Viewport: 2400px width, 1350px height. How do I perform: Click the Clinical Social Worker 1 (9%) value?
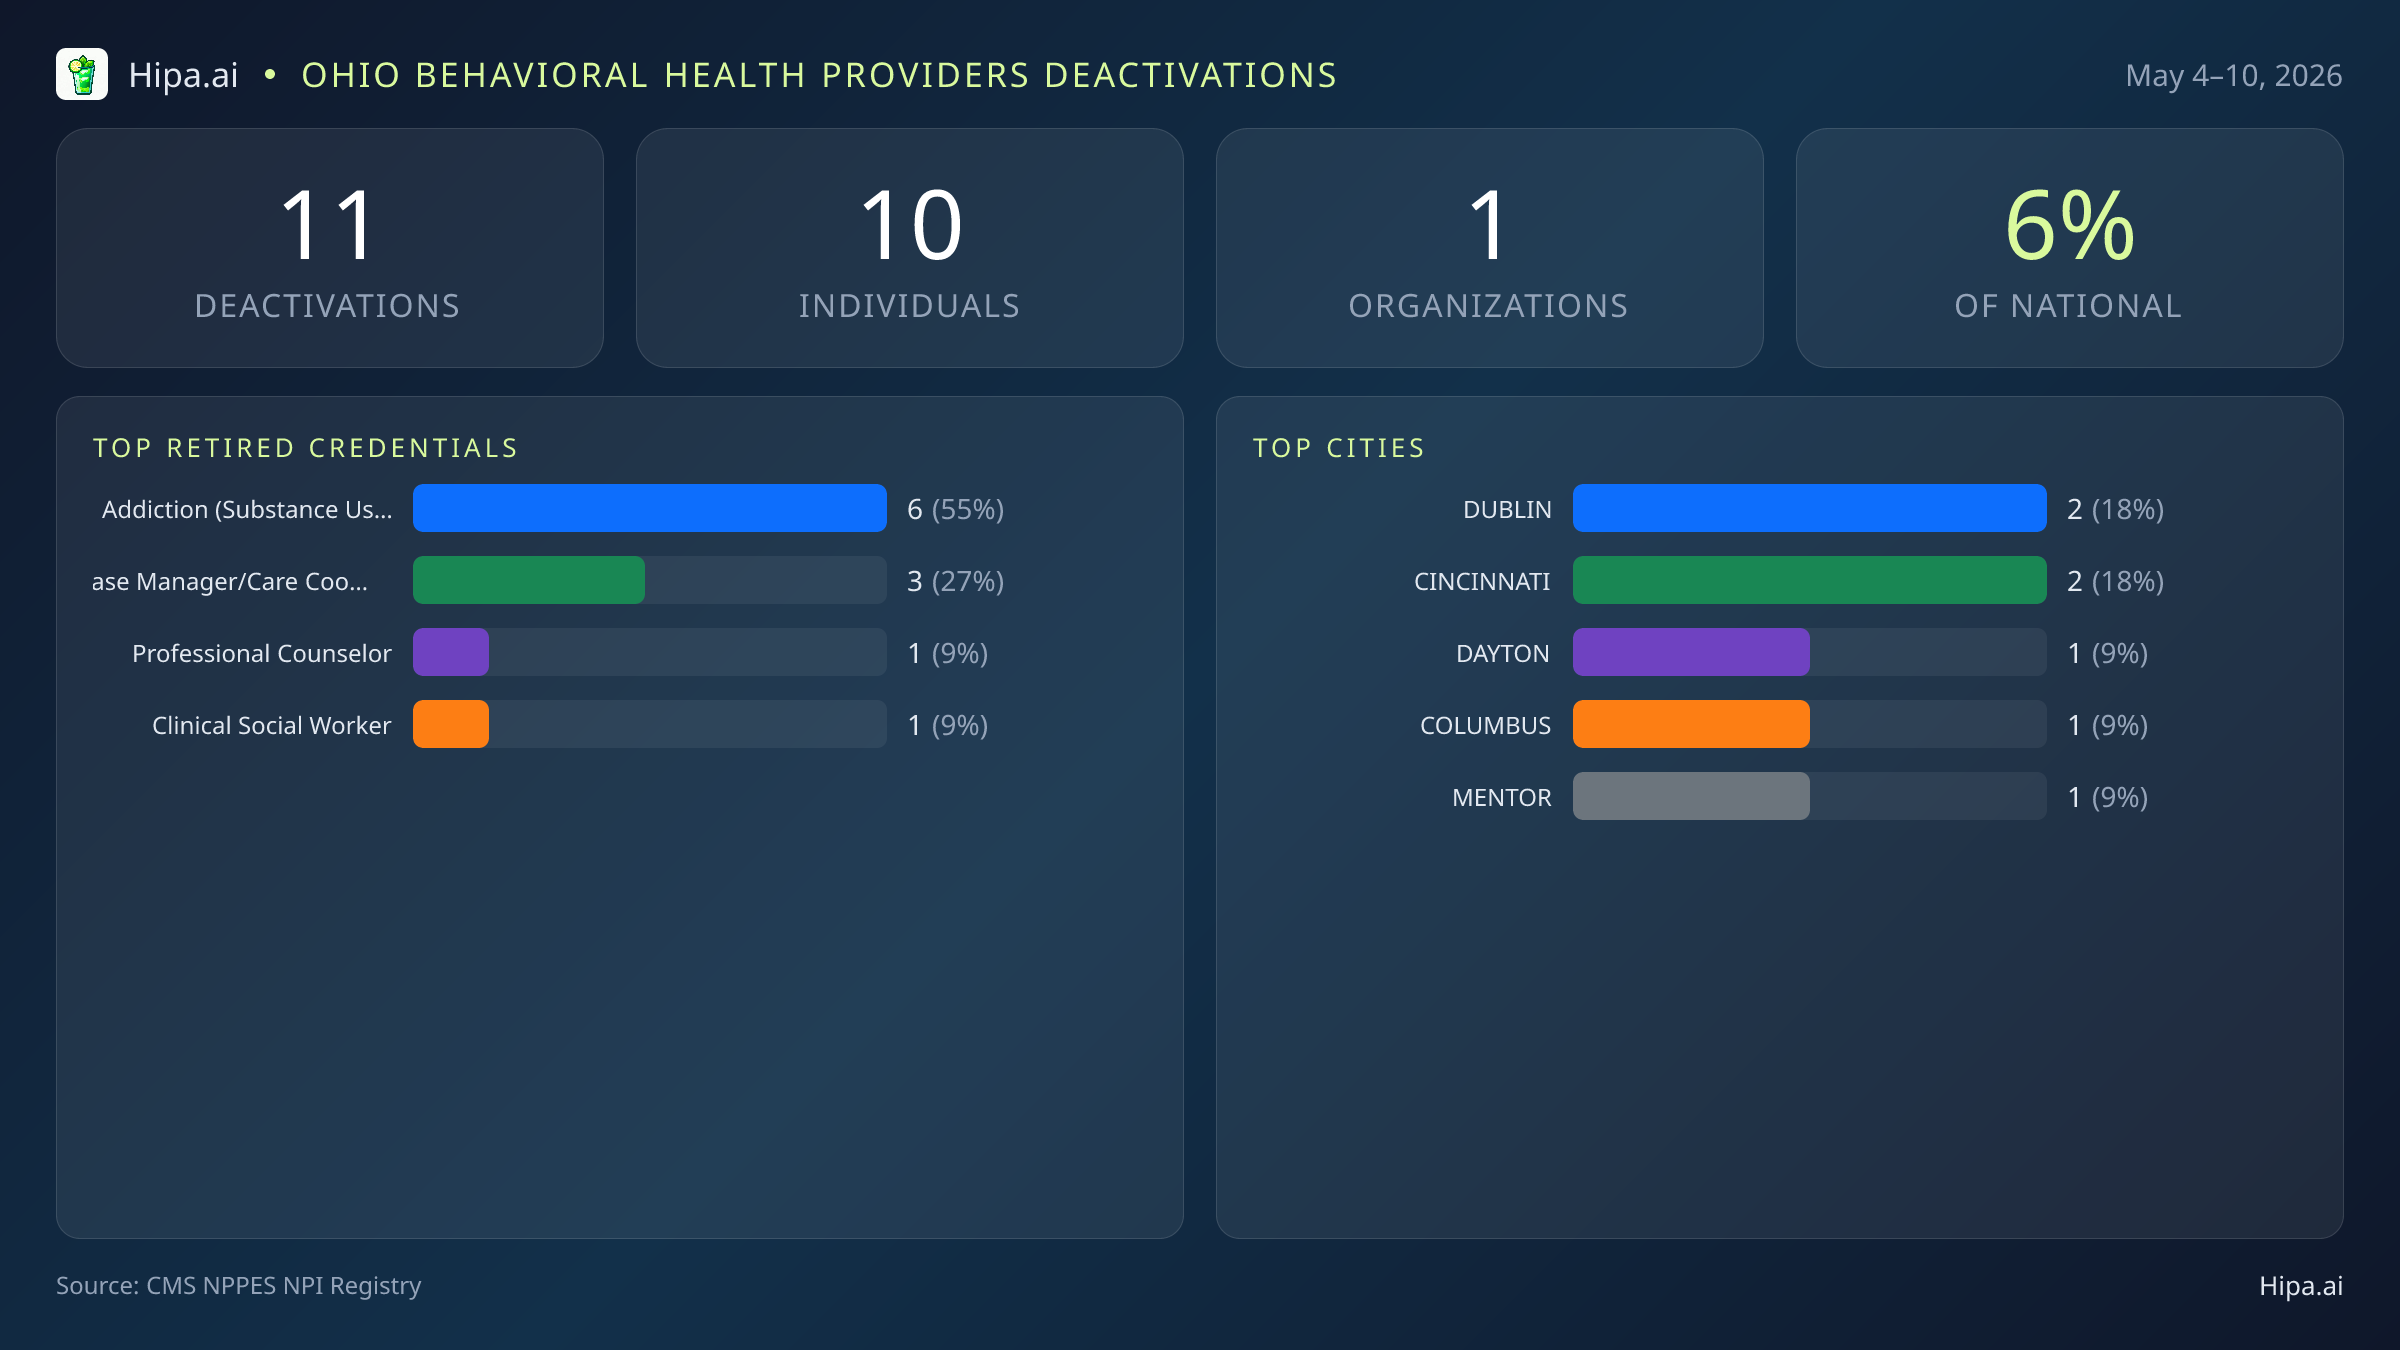947,726
